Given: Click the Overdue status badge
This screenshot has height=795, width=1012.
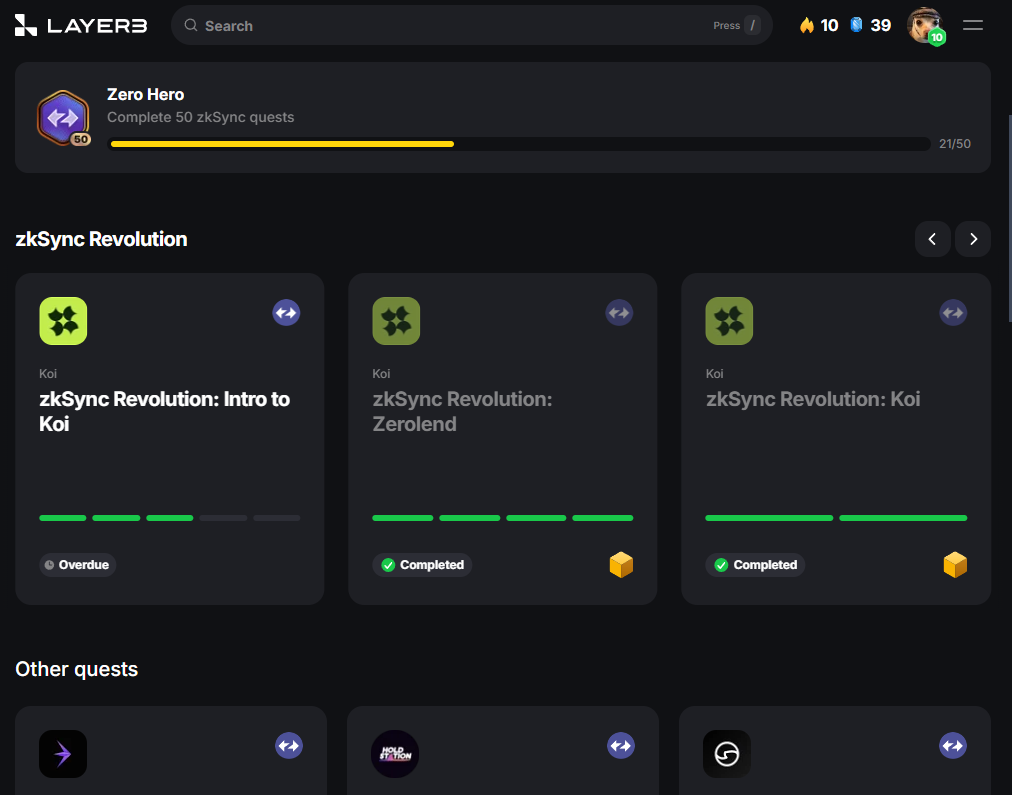Looking at the screenshot, I should (x=77, y=565).
